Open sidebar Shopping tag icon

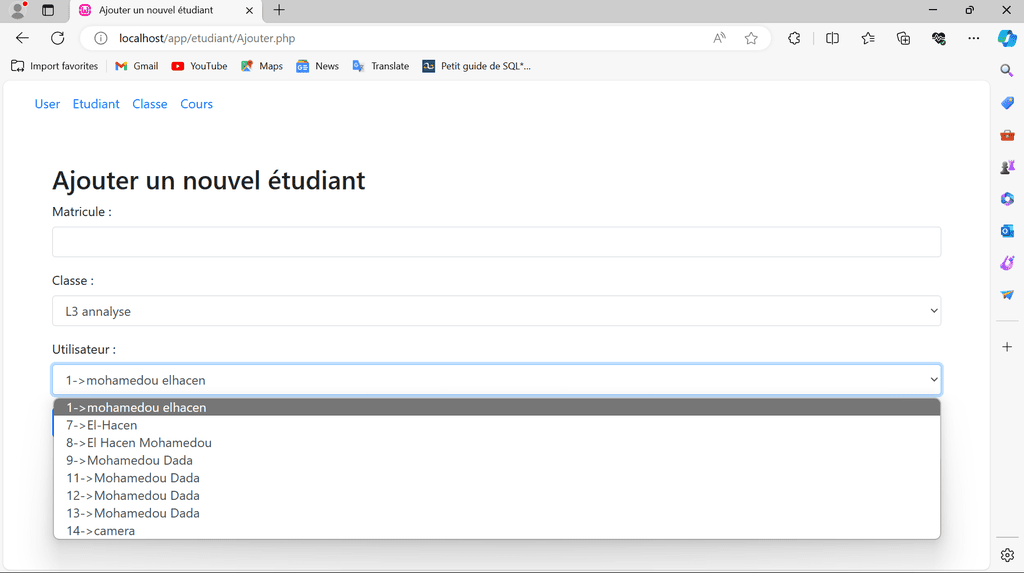1007,103
